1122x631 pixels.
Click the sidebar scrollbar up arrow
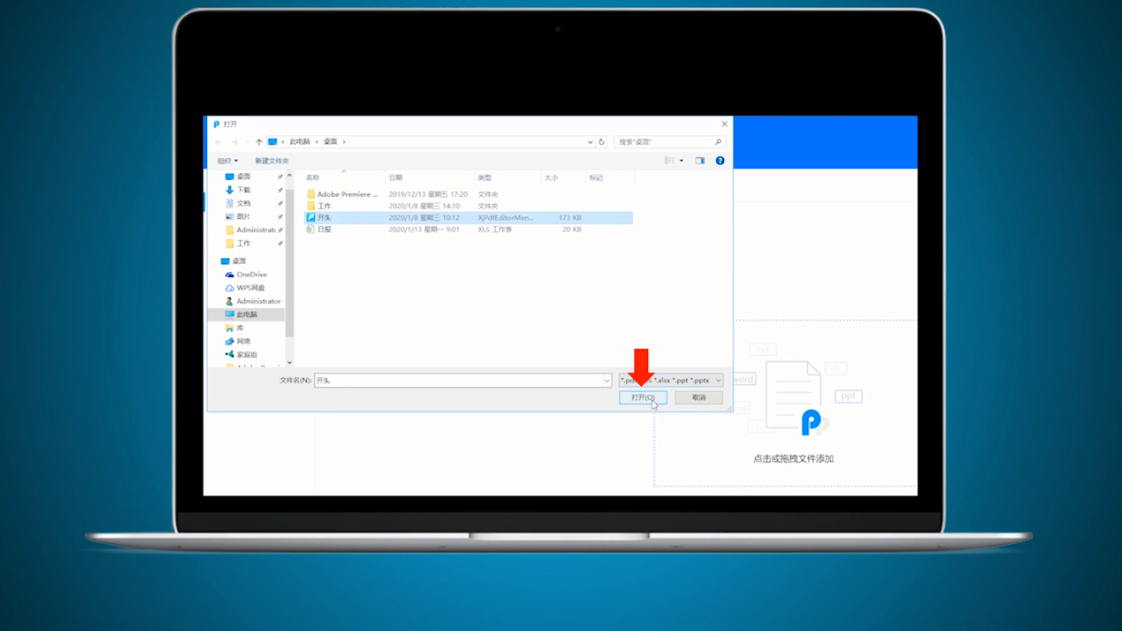289,175
